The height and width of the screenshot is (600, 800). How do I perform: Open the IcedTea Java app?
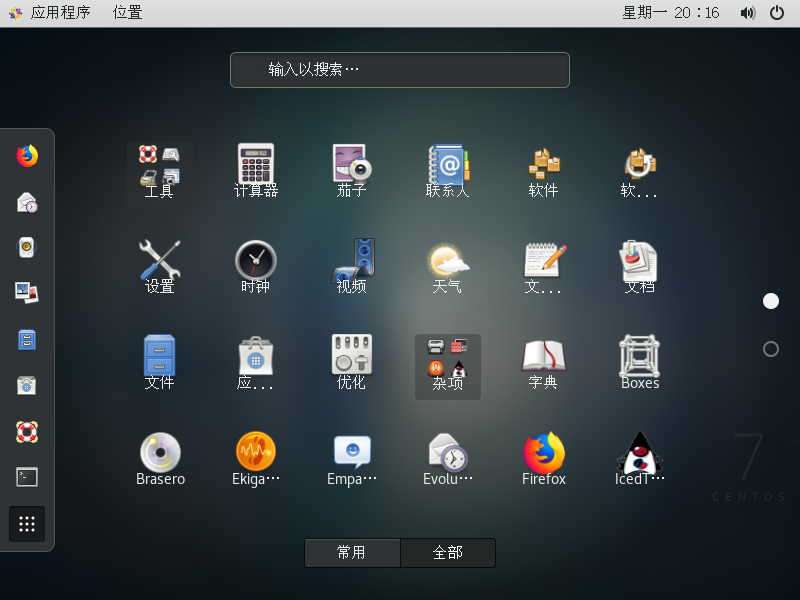[x=639, y=459]
